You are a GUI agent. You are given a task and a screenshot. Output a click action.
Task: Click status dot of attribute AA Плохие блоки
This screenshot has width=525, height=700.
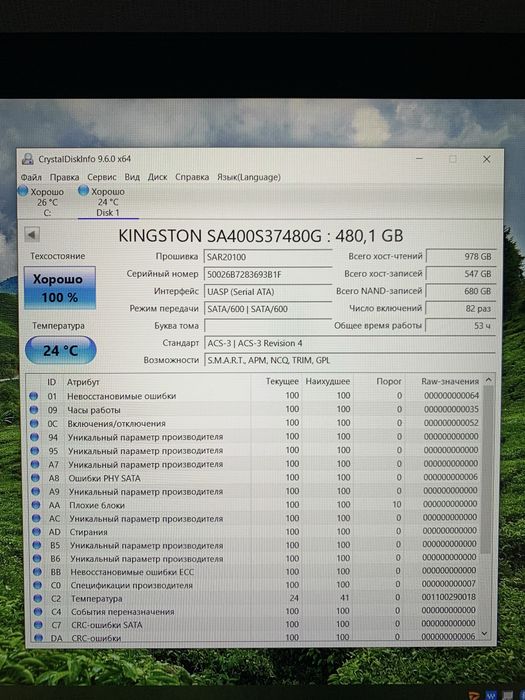coord(36,505)
